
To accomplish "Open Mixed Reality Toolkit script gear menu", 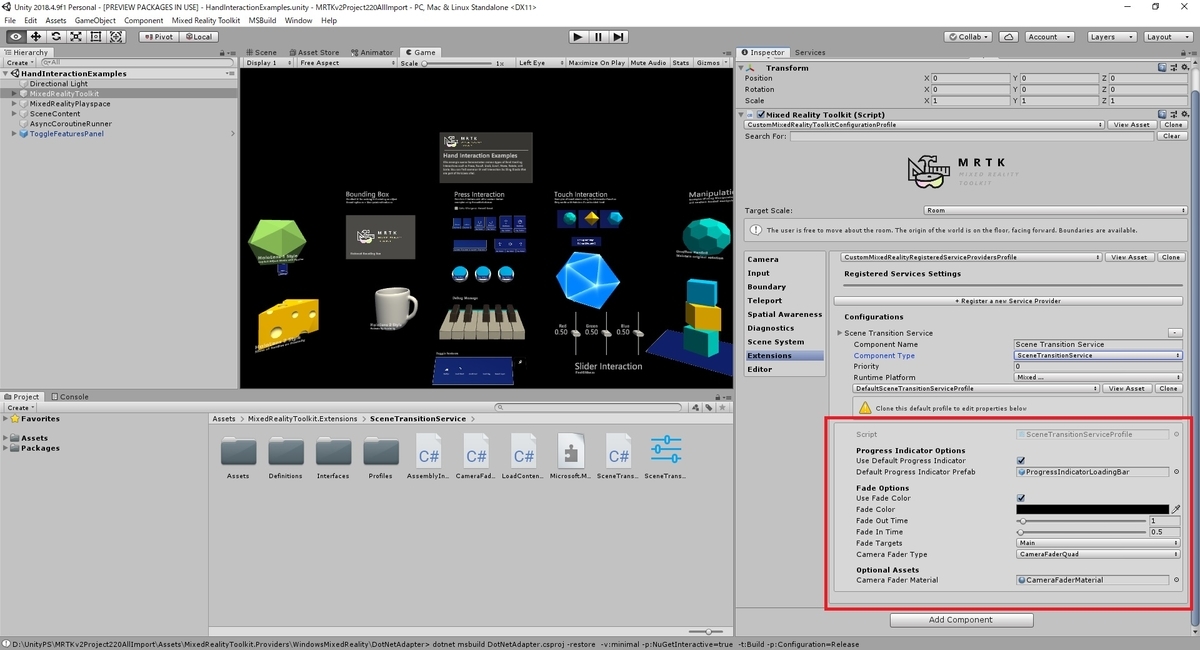I will pyautogui.click(x=1186, y=114).
